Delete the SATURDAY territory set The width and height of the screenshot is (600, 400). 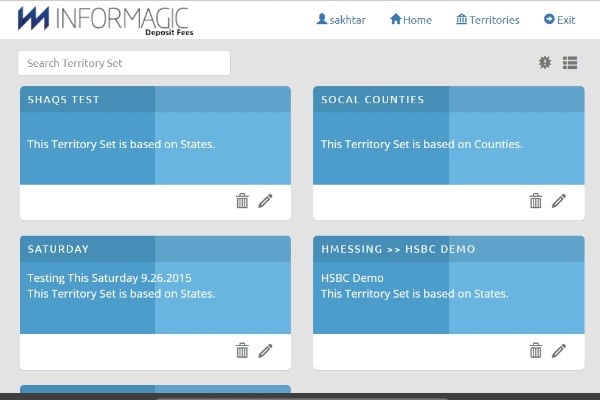[242, 350]
